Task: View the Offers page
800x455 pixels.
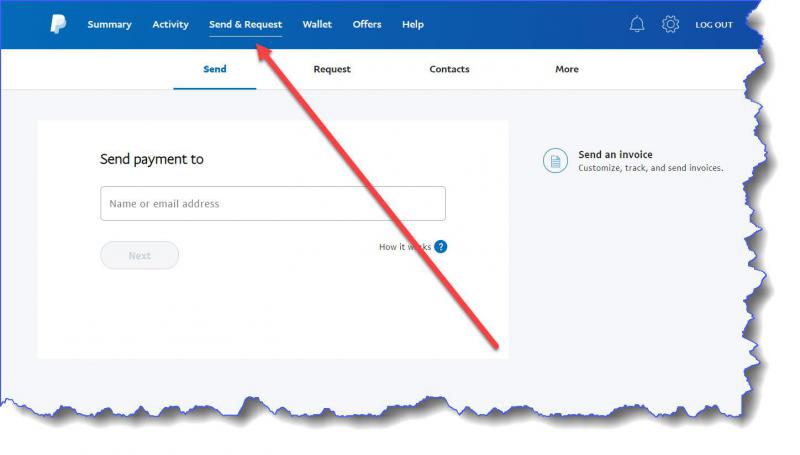Action: tap(367, 25)
